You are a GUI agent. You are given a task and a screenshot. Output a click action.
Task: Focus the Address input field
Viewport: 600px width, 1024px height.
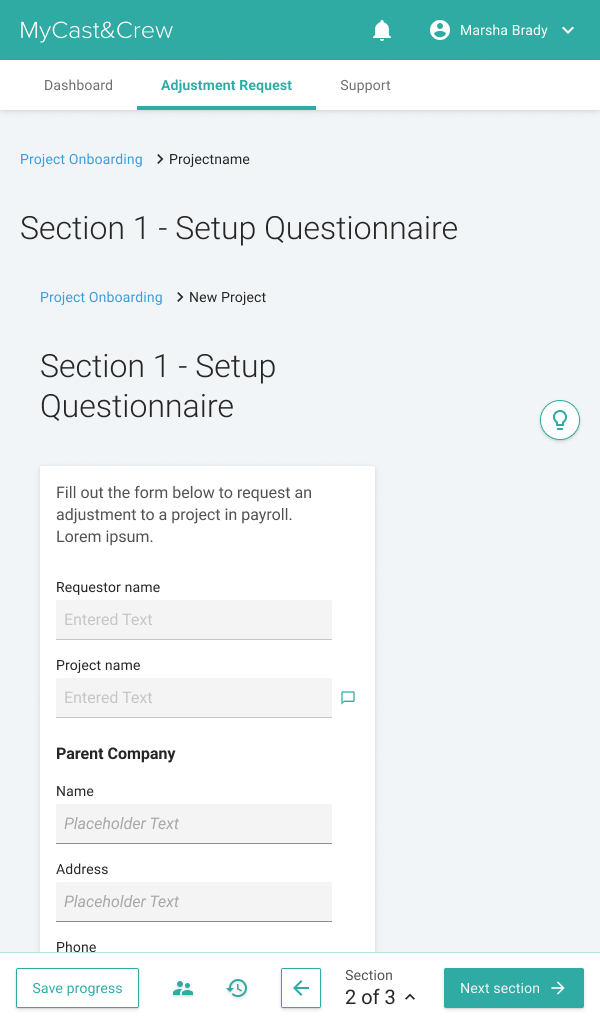pyautogui.click(x=194, y=902)
